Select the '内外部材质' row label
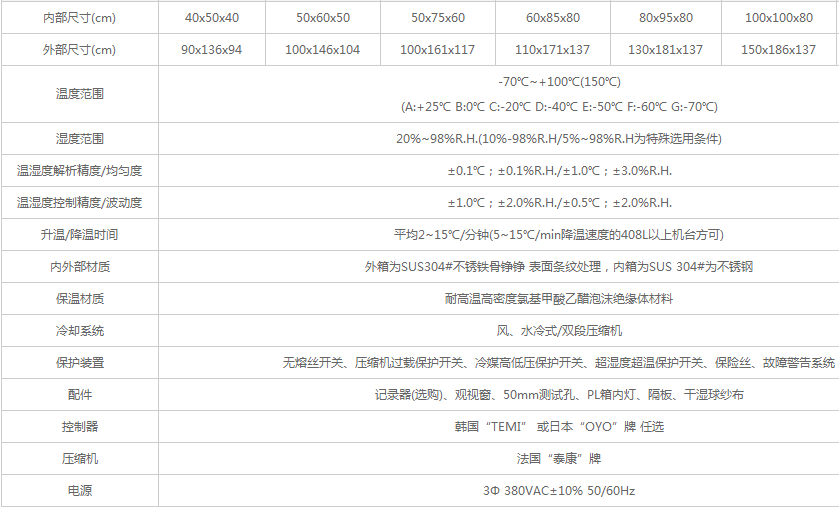Viewport: 839px width, 509px height. click(80, 267)
